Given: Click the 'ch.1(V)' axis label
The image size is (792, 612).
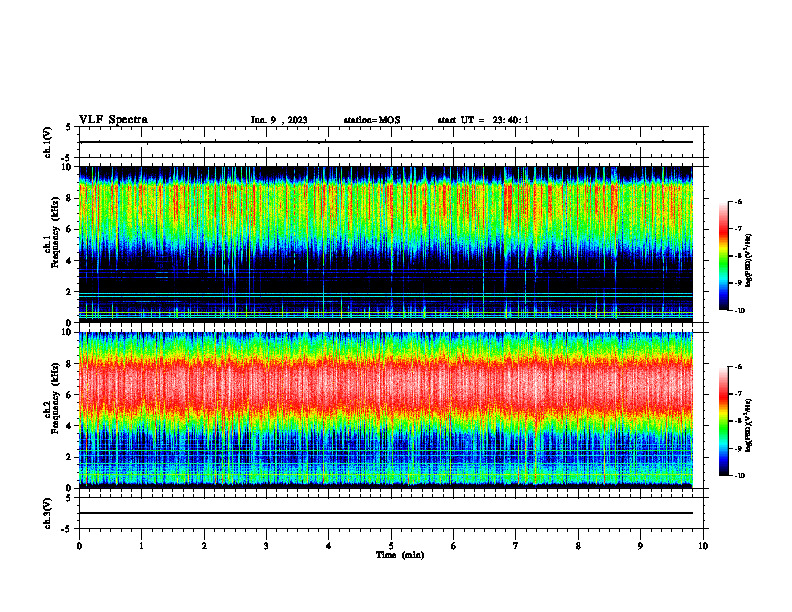Looking at the screenshot, I should click(x=48, y=142).
